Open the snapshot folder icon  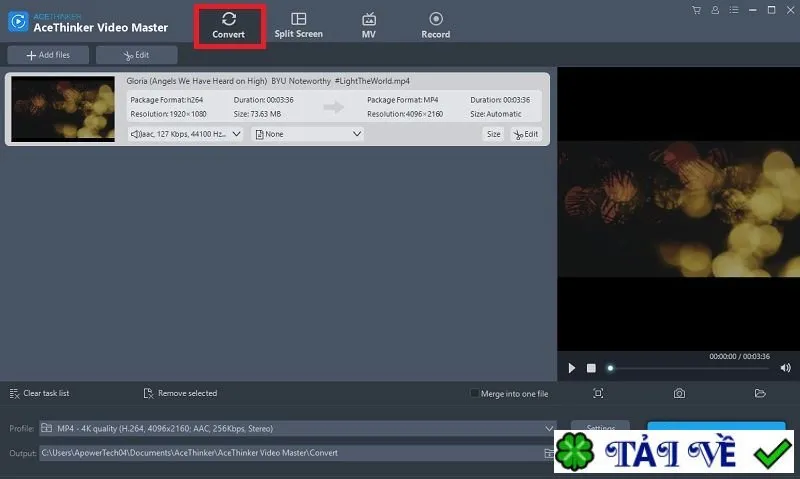pyautogui.click(x=760, y=393)
